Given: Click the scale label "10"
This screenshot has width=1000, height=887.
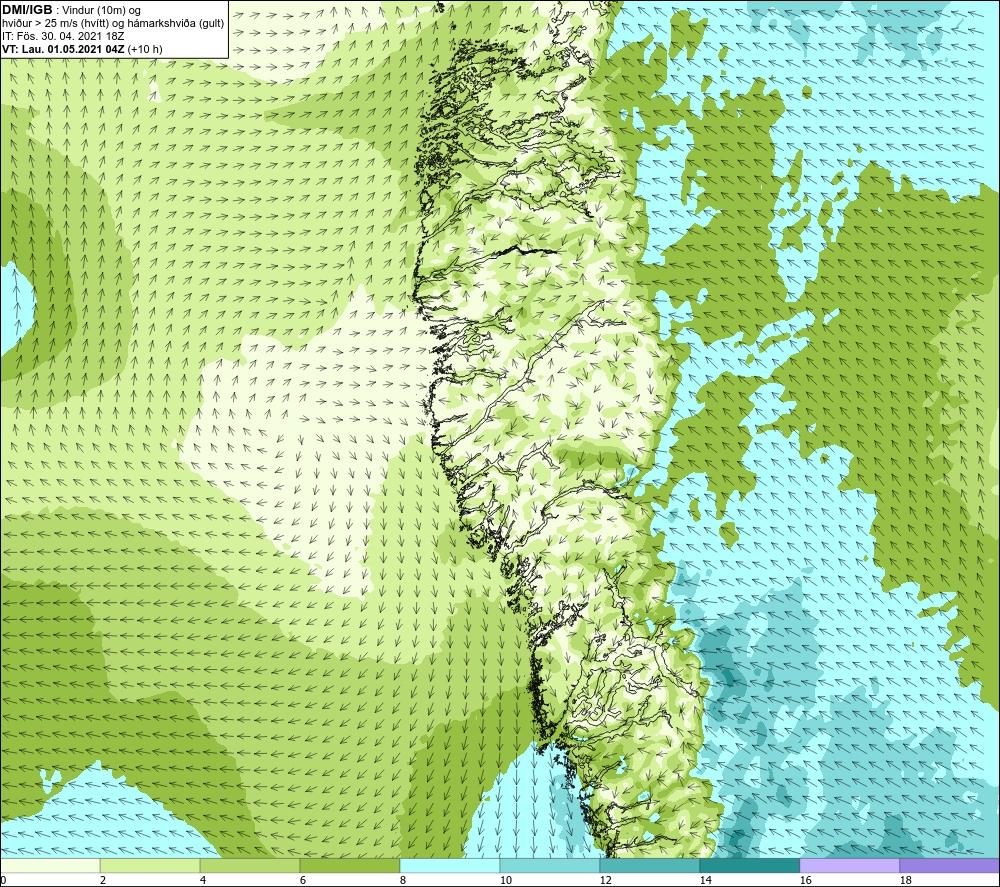Looking at the screenshot, I should point(505,881).
